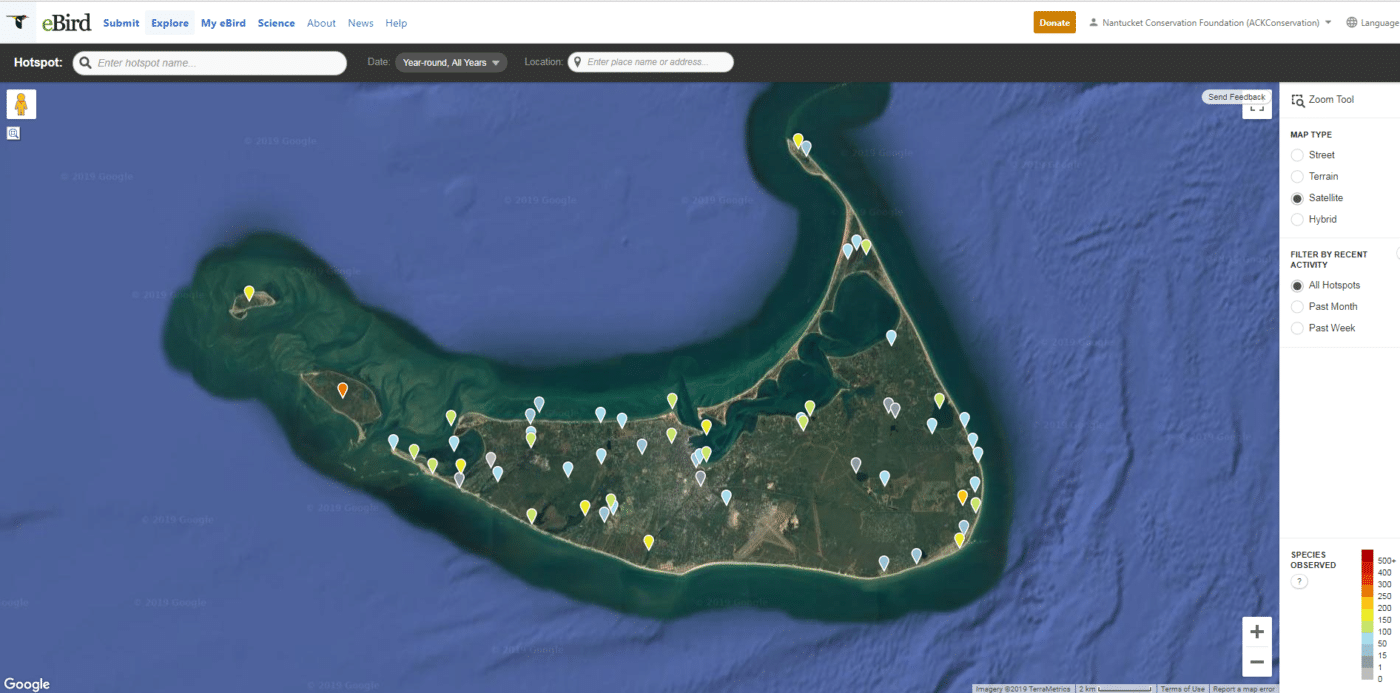Select the gray-blue marker beside Great Point's yellow marker
Screen dimensions: 1400x693
click(806, 148)
